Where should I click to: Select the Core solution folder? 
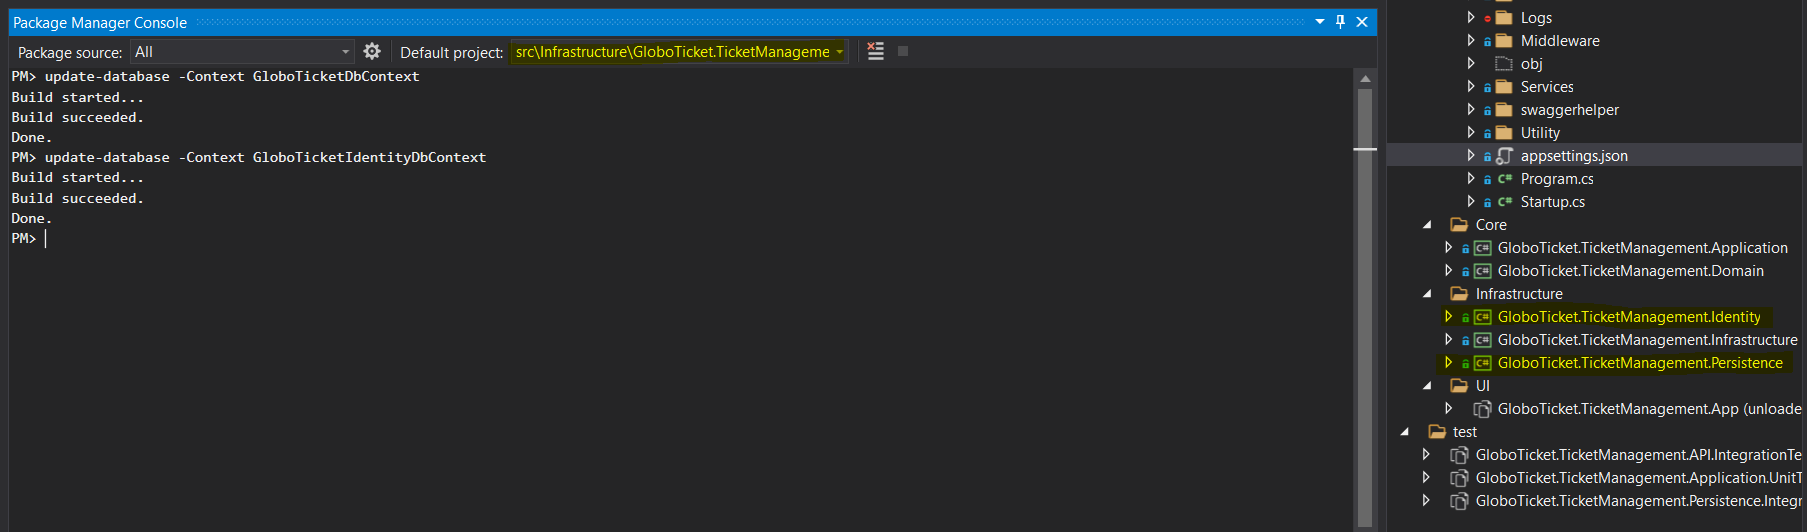pos(1491,225)
